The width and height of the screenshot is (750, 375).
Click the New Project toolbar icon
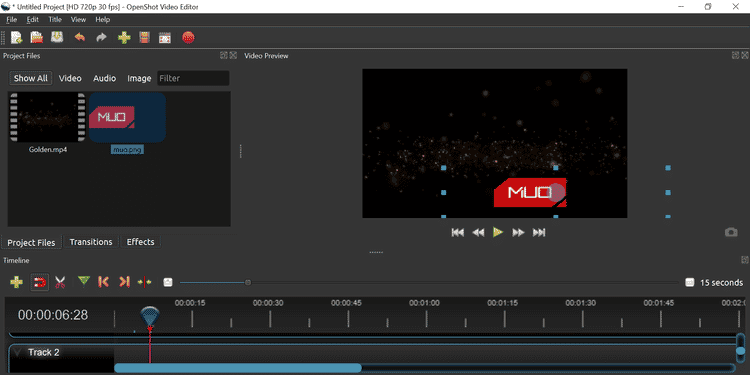coord(16,37)
